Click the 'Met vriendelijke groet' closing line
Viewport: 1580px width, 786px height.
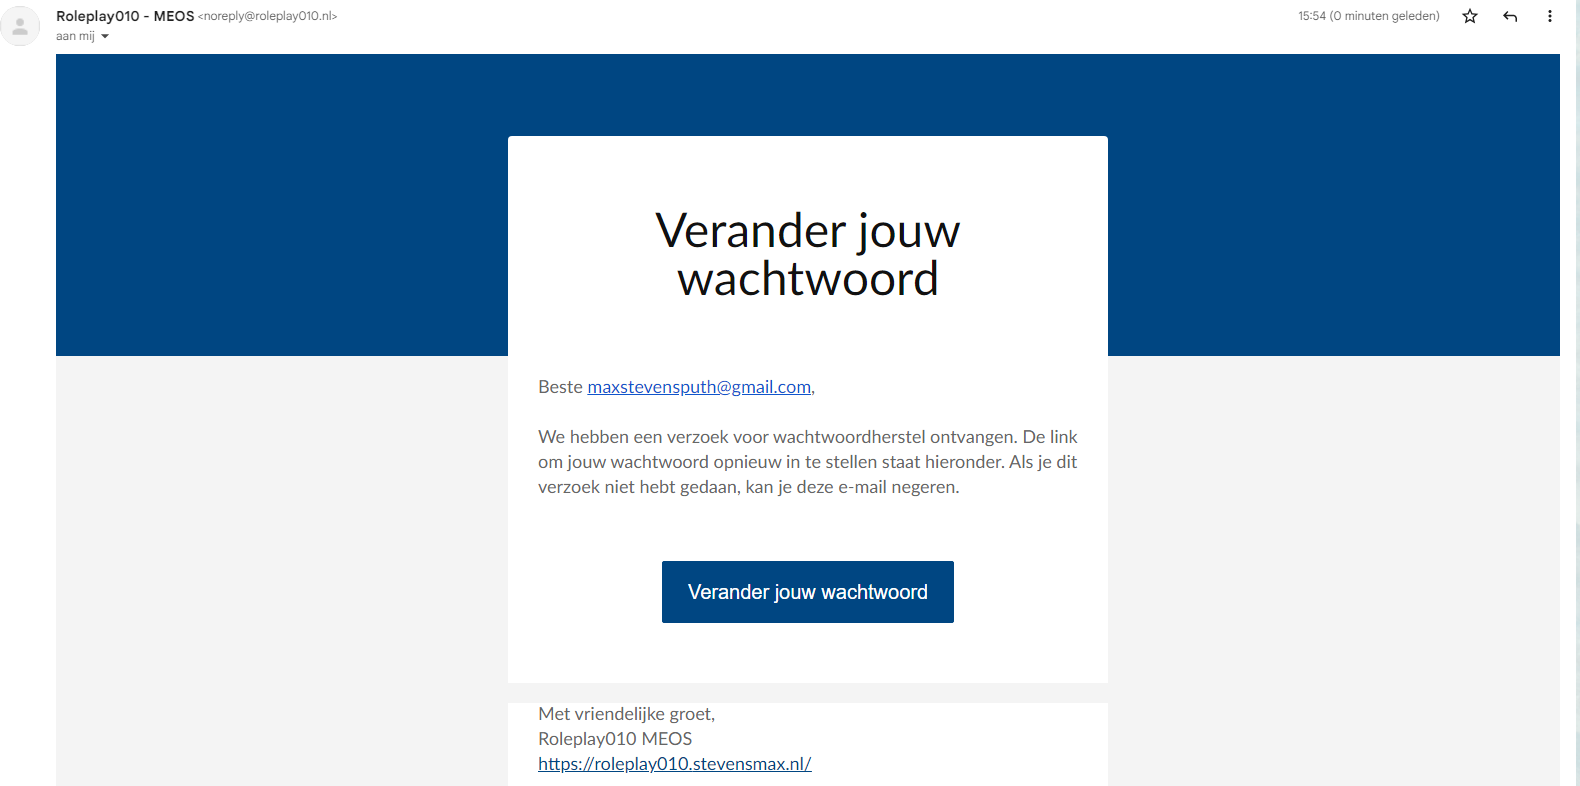[626, 714]
